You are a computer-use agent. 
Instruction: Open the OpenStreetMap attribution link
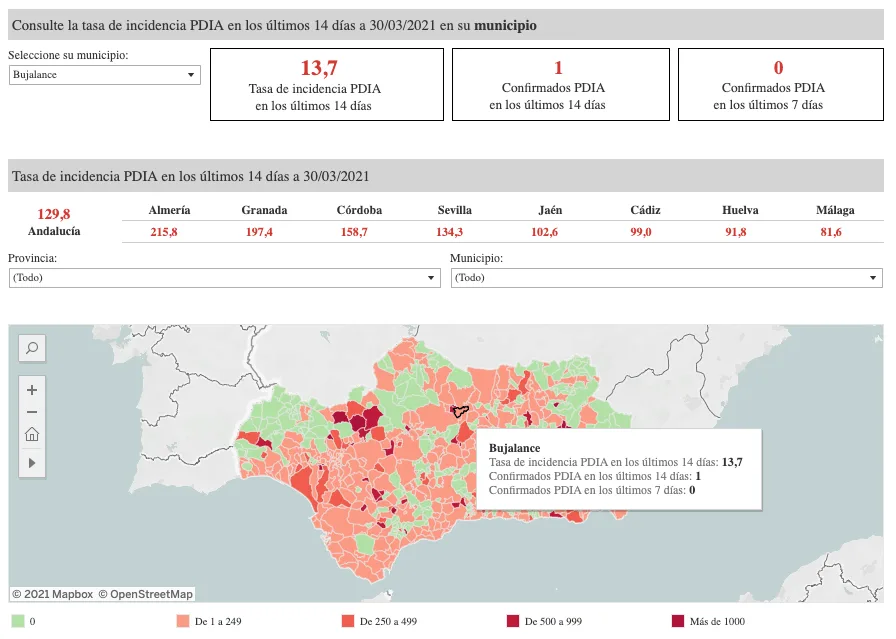[x=146, y=594]
